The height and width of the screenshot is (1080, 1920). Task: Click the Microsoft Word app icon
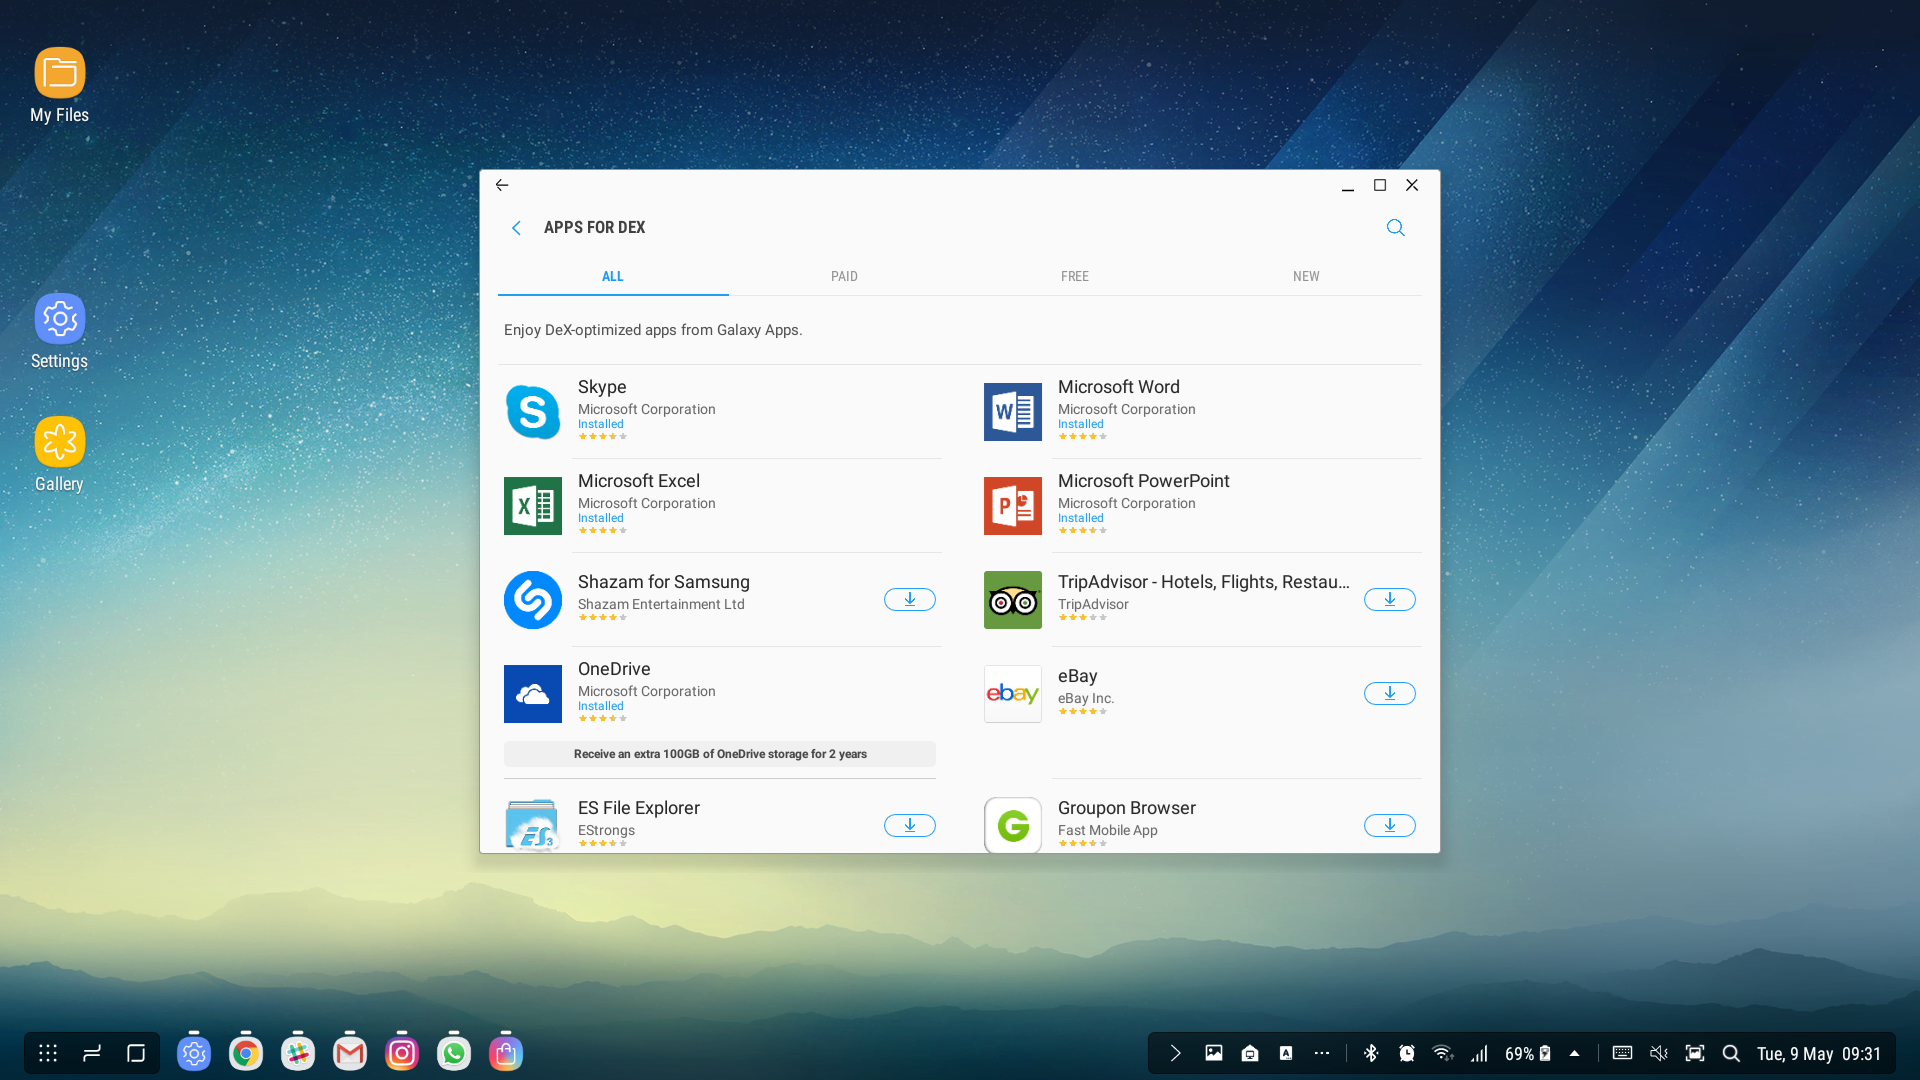(x=1013, y=412)
